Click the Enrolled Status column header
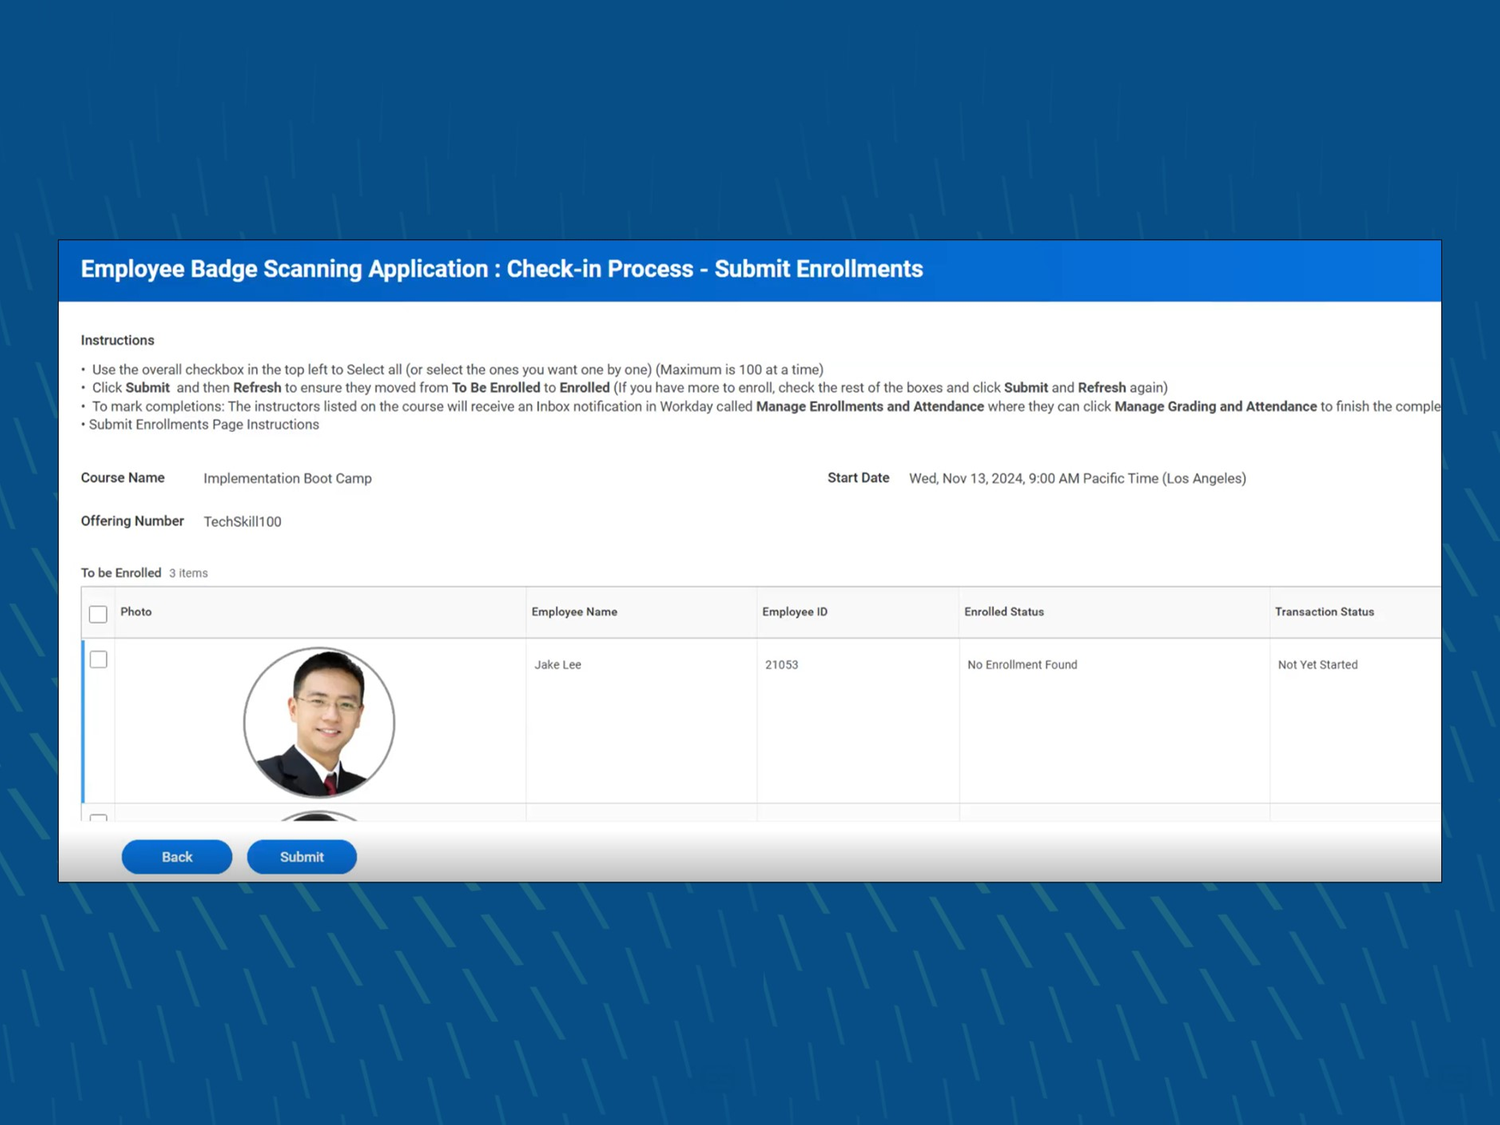This screenshot has width=1500, height=1125. (1004, 611)
